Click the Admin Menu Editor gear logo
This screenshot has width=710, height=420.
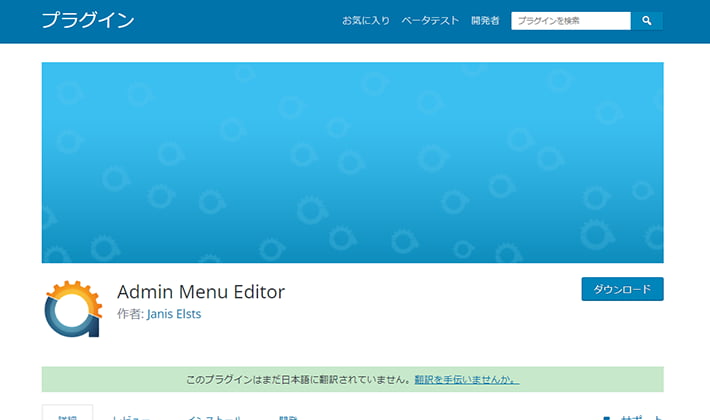[73, 309]
